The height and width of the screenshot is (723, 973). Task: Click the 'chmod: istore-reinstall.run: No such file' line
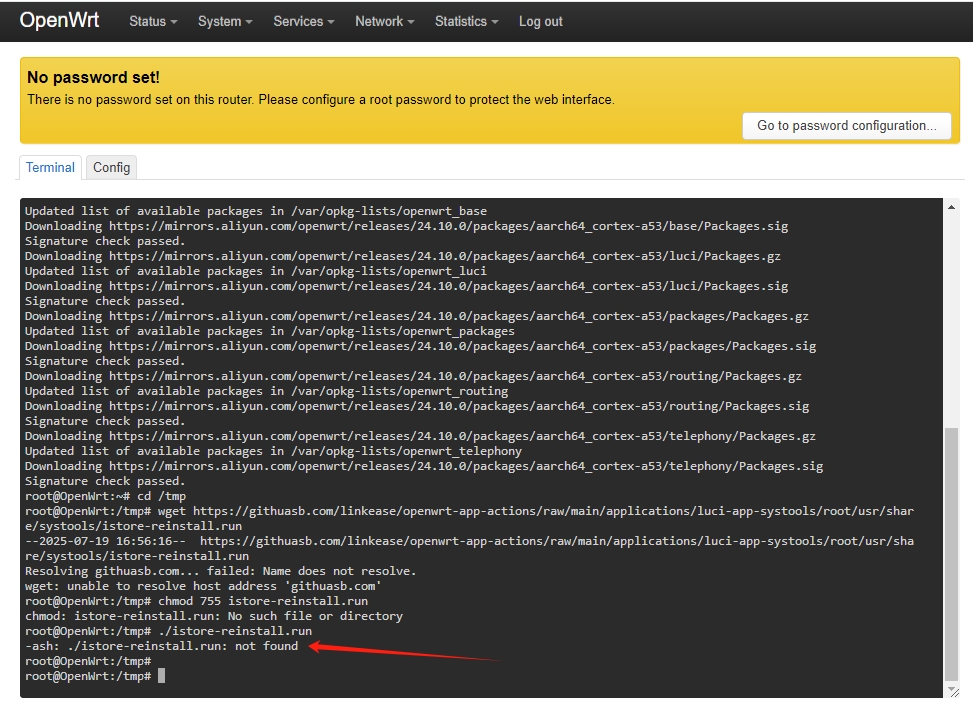pyautogui.click(x=213, y=616)
